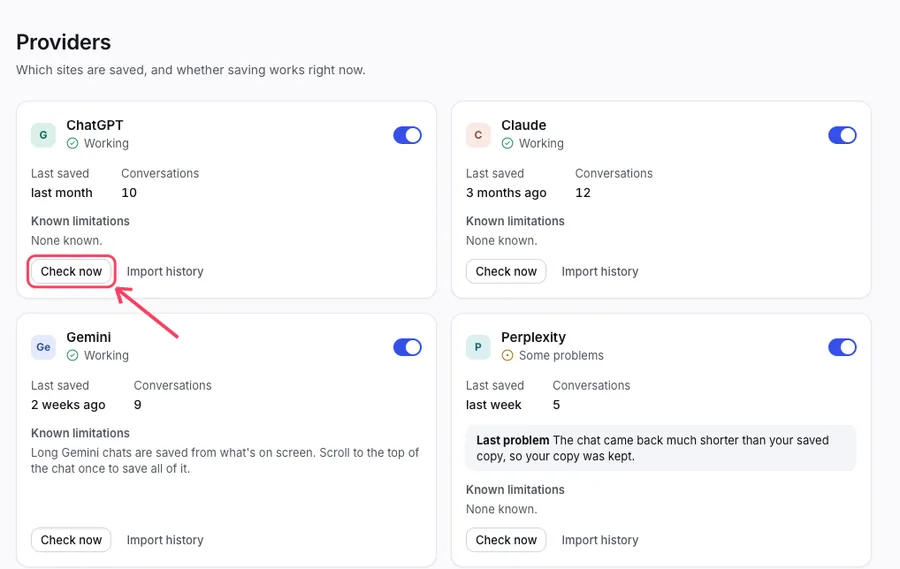Click Gemini's 'Working' status label
Viewport: 900px width, 569px height.
pos(106,355)
